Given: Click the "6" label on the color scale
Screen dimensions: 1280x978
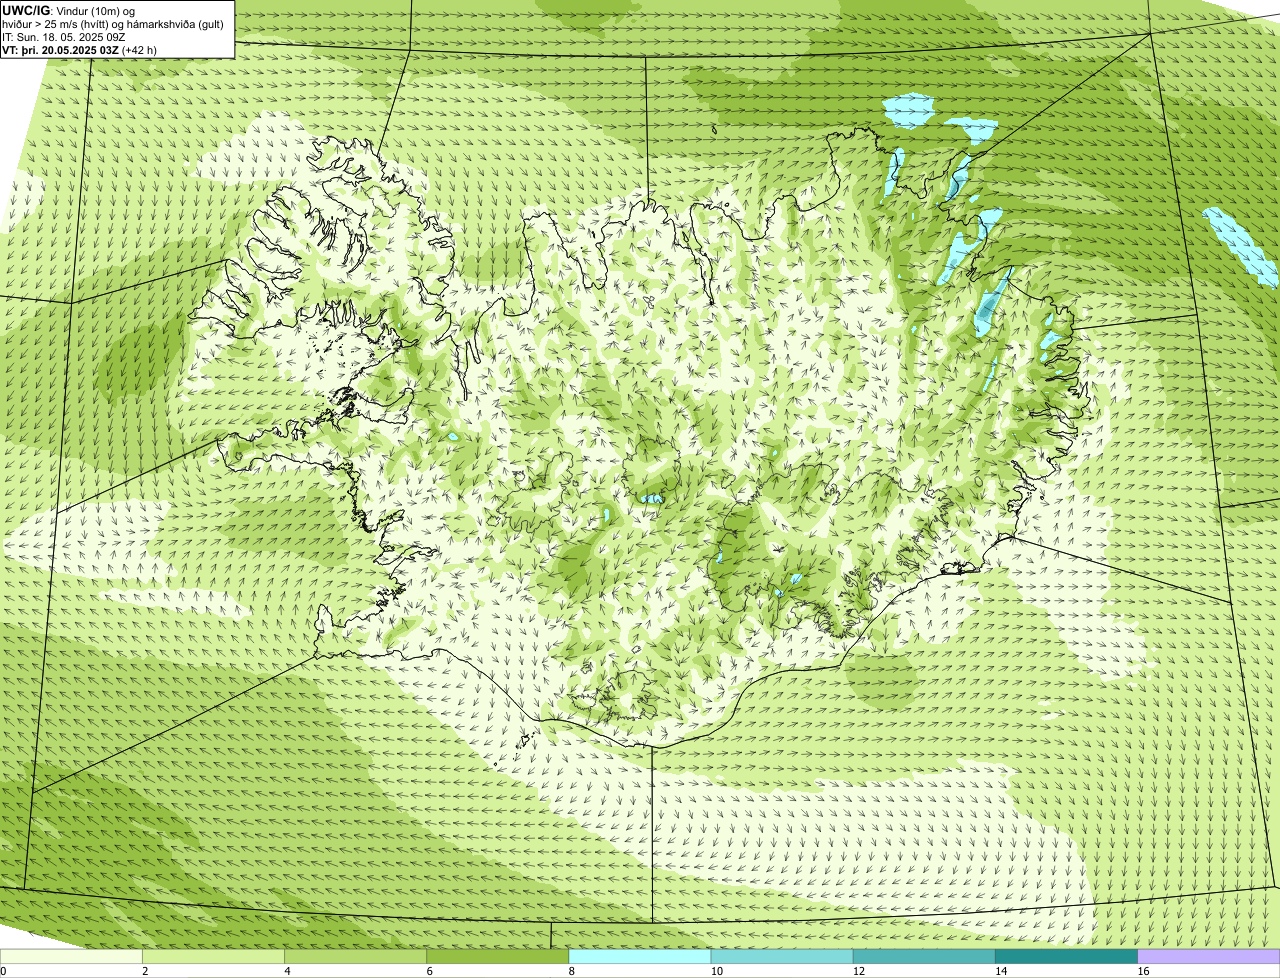Looking at the screenshot, I should tap(430, 971).
